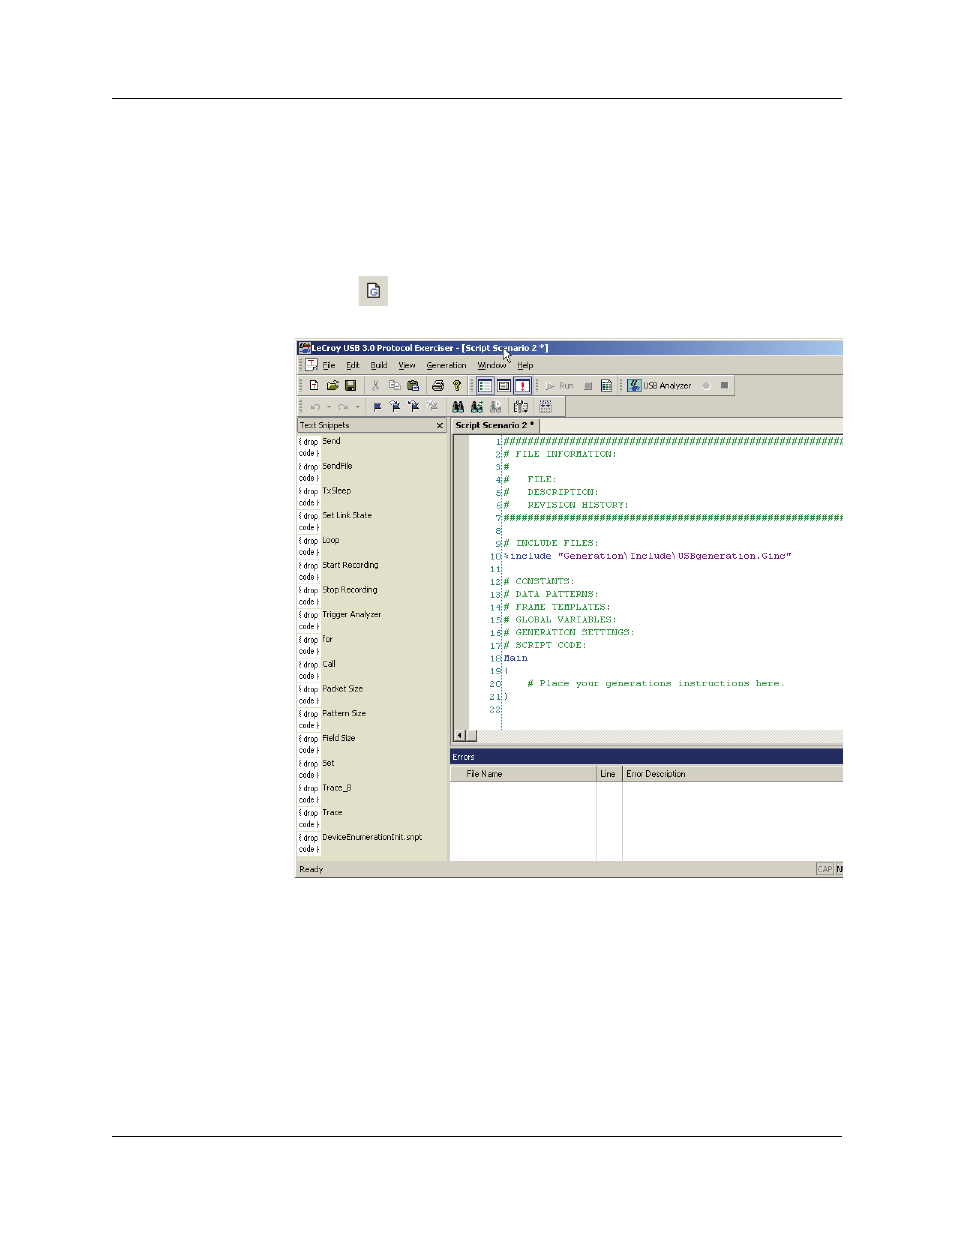Toggle a bookmark with the blue flag icon
This screenshot has height=1235, width=954.
[377, 407]
